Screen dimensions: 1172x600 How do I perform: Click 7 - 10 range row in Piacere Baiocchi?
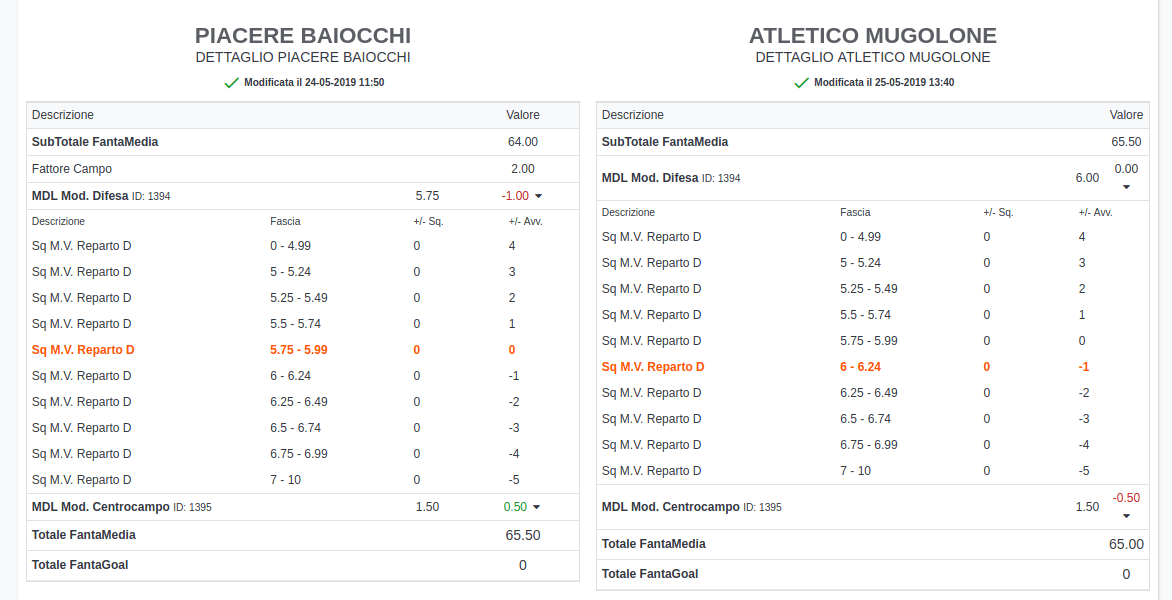285,480
